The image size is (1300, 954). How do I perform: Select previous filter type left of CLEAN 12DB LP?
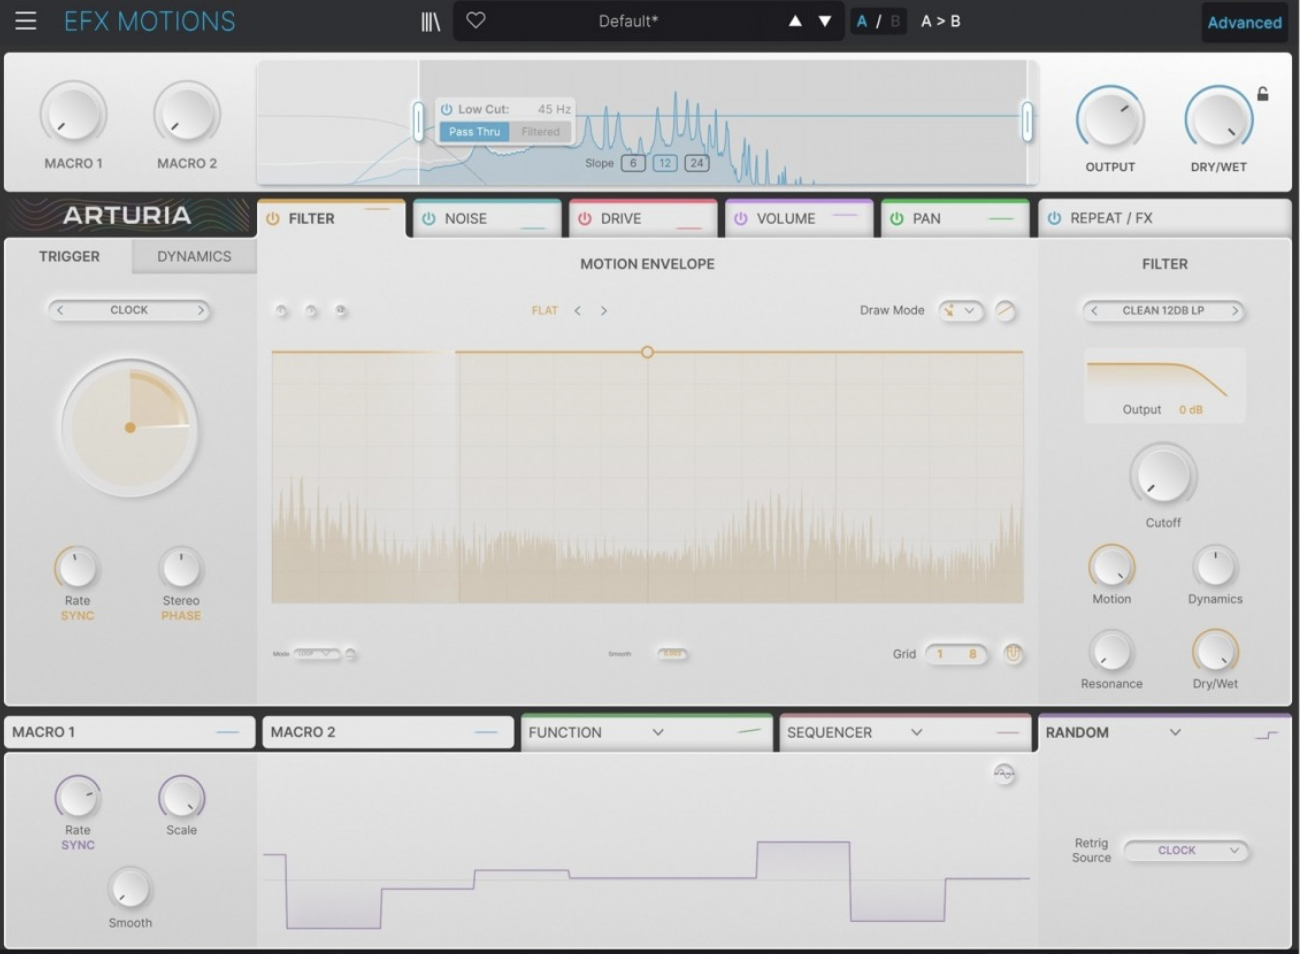click(1094, 311)
